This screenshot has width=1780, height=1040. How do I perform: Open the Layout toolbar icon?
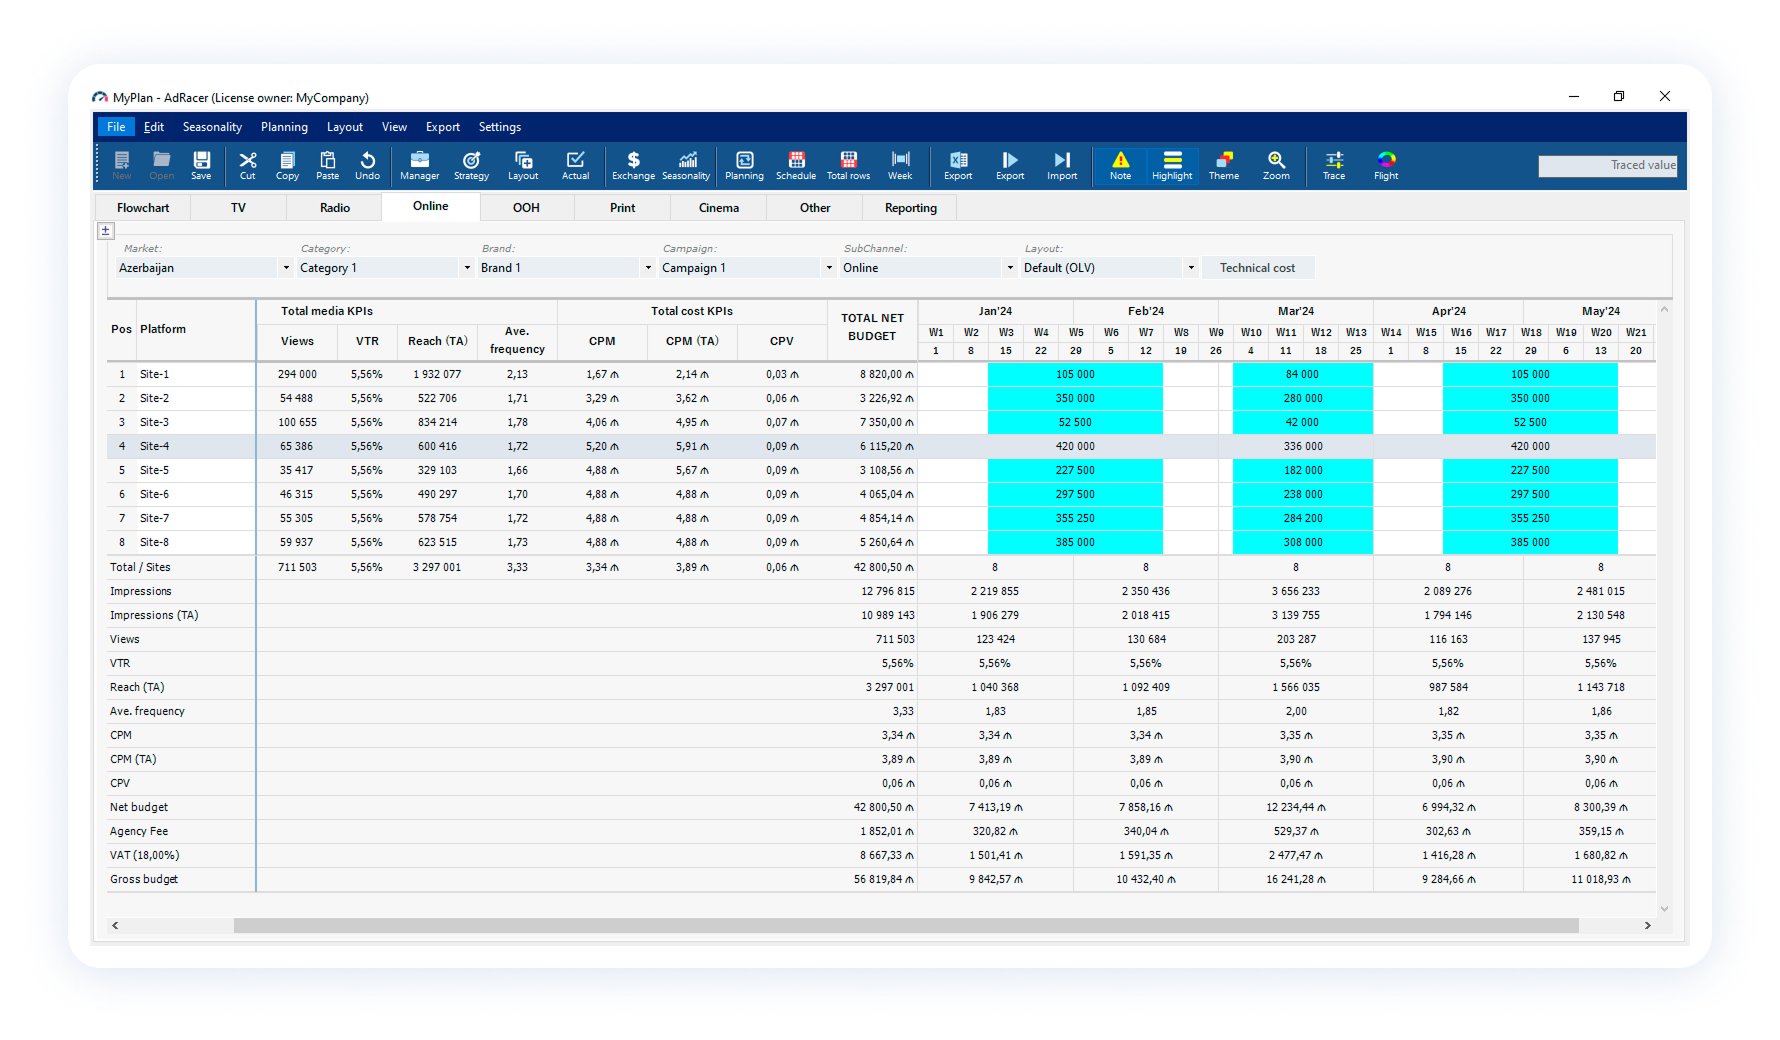pyautogui.click(x=523, y=165)
